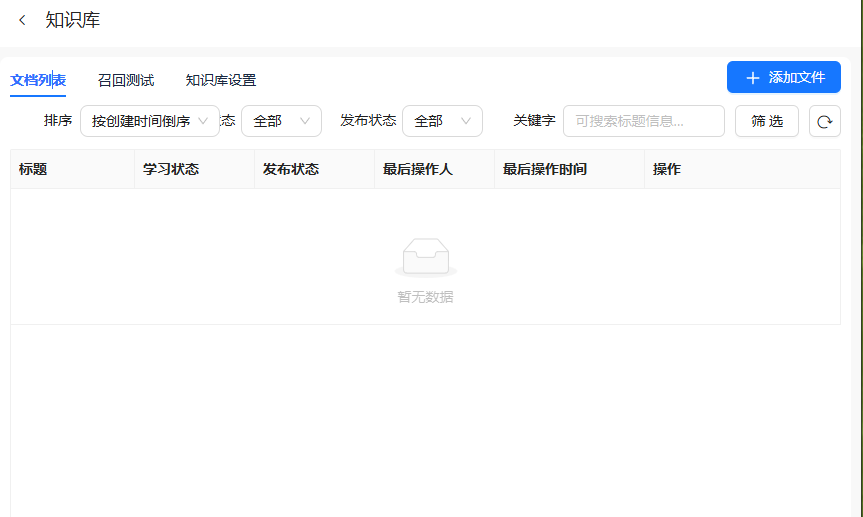Expand the 发布状态 filter dropdown
The width and height of the screenshot is (863, 517).
442,121
